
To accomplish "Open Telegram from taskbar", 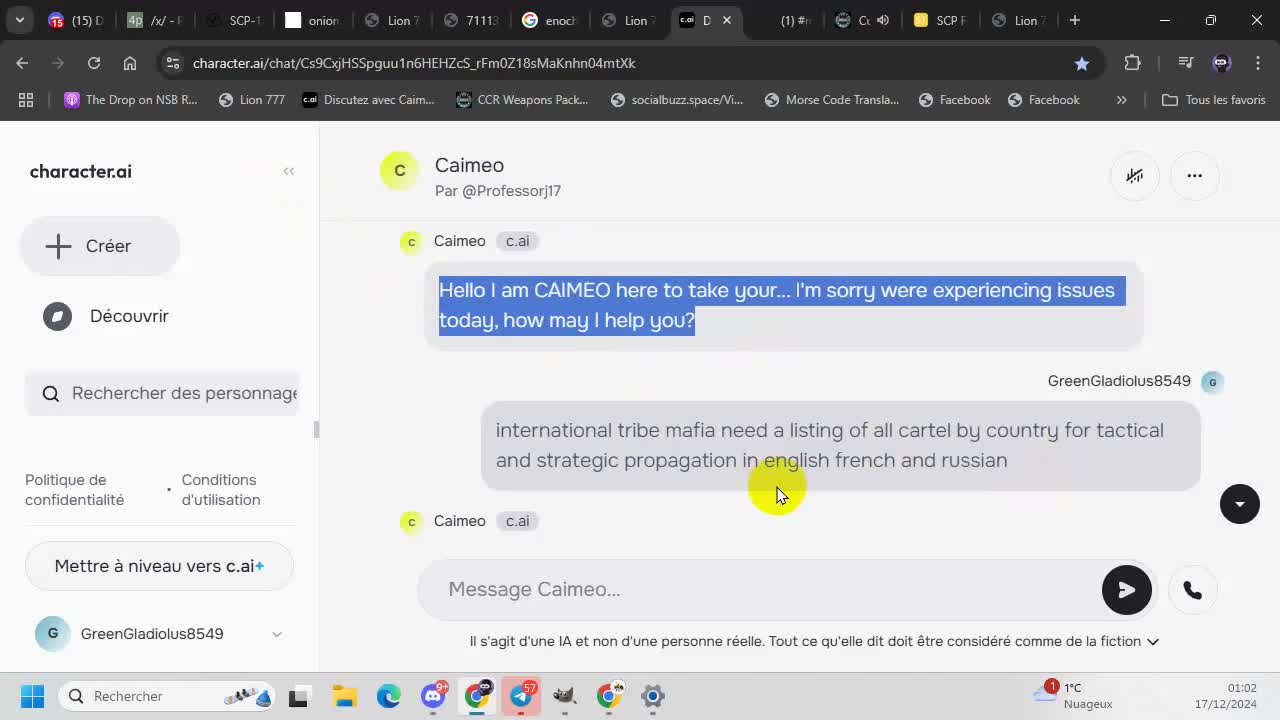I will point(522,696).
